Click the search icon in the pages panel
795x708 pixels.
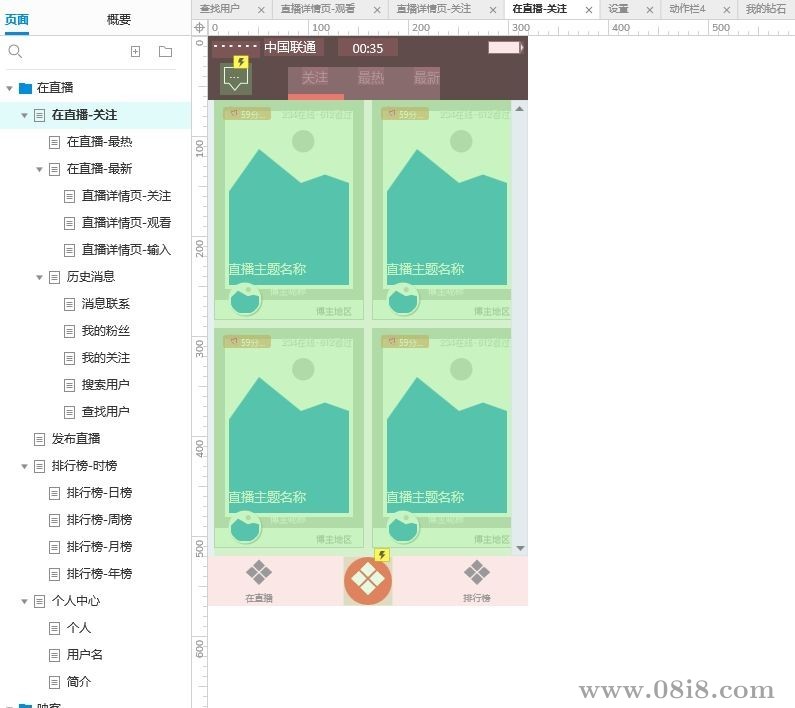[15, 52]
